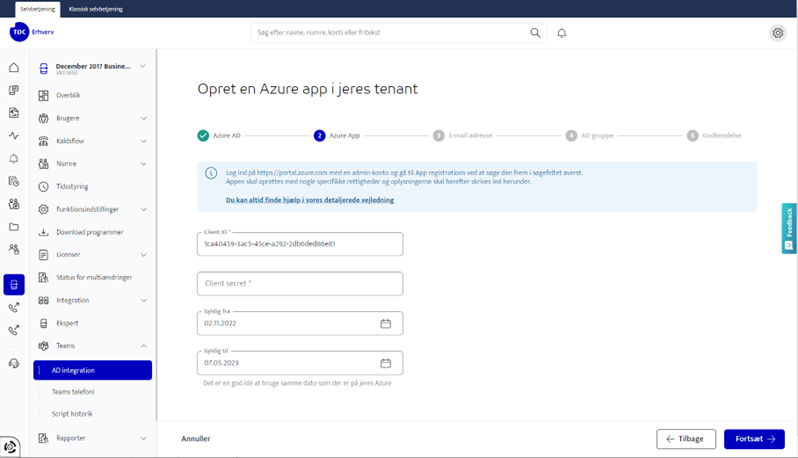Image resolution: width=798 pixels, height=458 pixels.
Task: Click the Ekspert menu label
Action: click(67, 323)
